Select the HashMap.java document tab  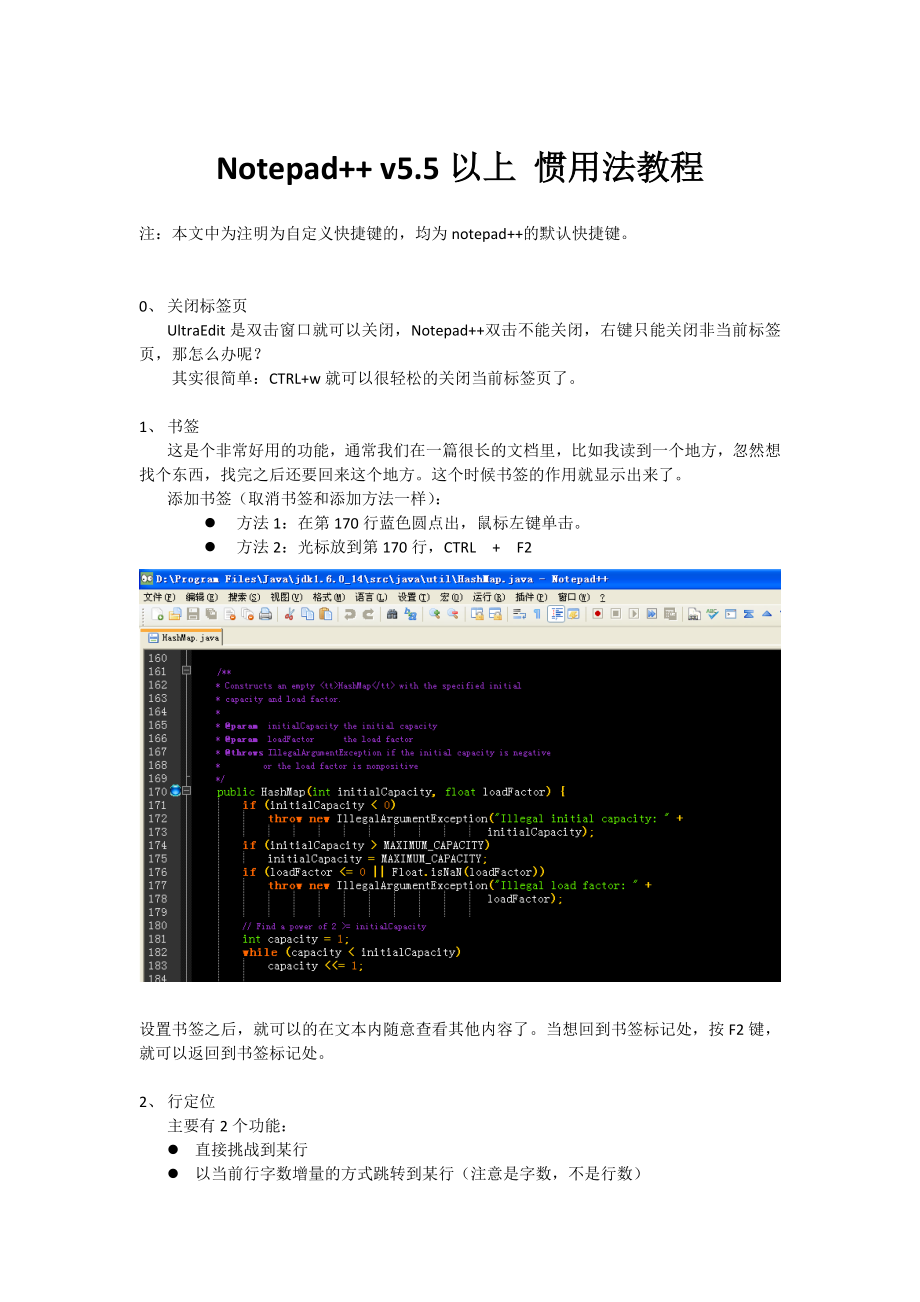coord(184,638)
